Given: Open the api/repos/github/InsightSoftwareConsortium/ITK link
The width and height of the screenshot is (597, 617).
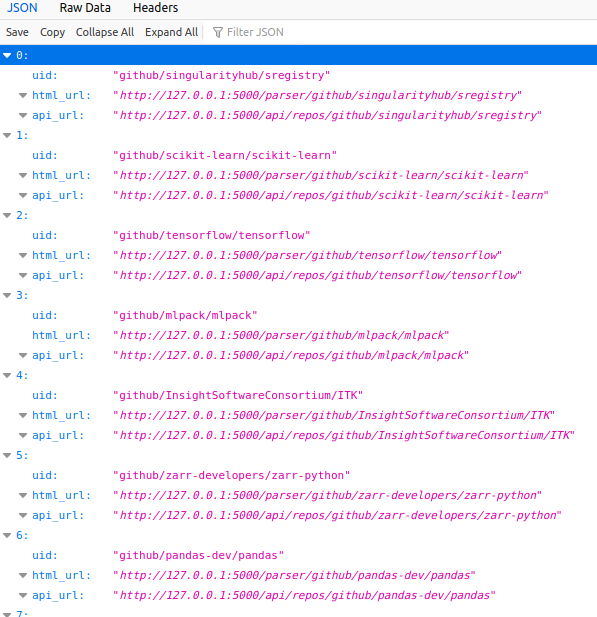Looking at the screenshot, I should pos(344,435).
